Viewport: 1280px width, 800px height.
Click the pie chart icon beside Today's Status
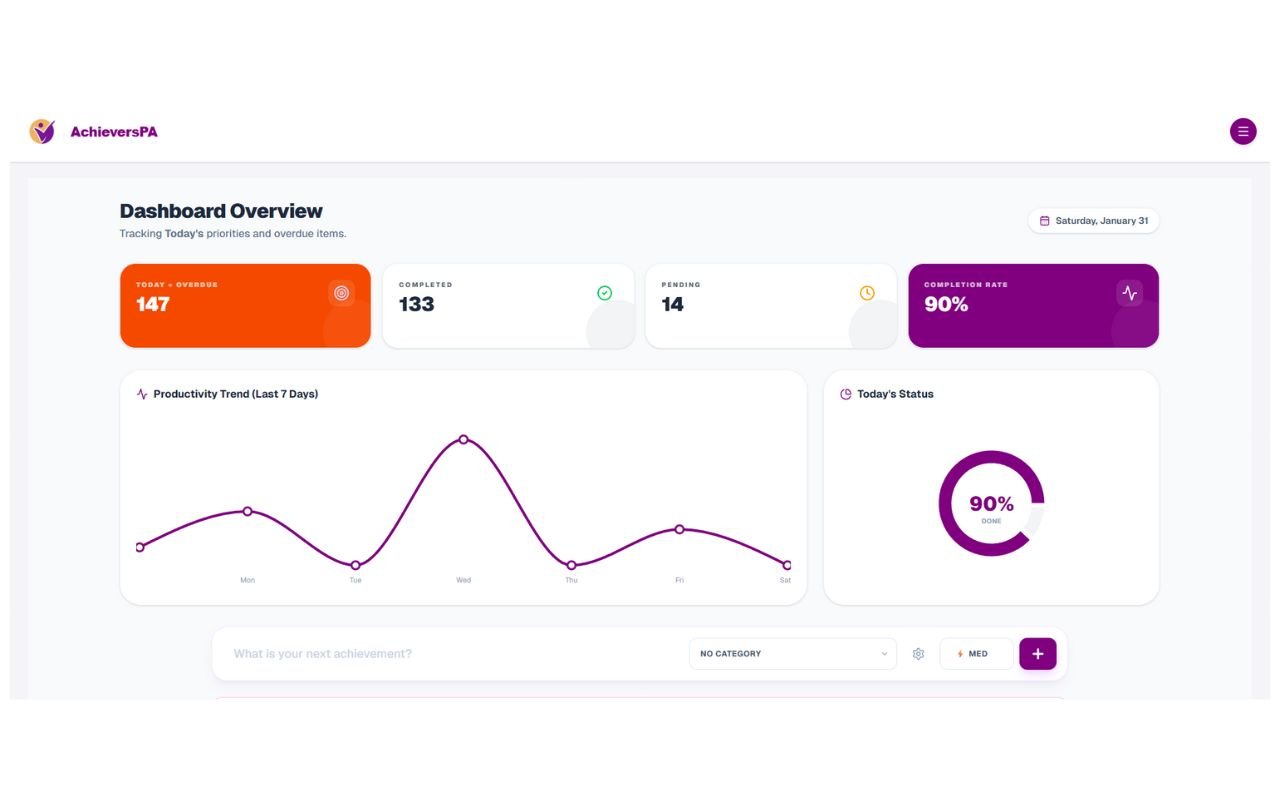point(845,394)
